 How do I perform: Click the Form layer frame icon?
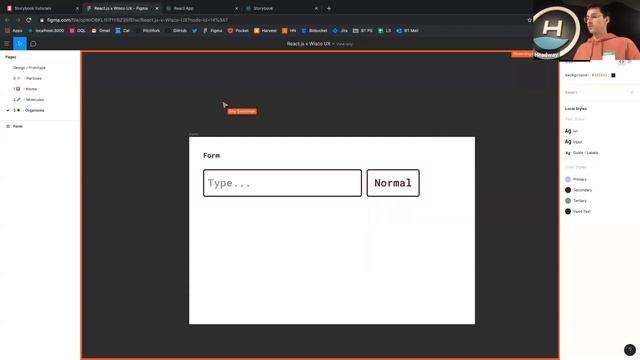[8, 127]
